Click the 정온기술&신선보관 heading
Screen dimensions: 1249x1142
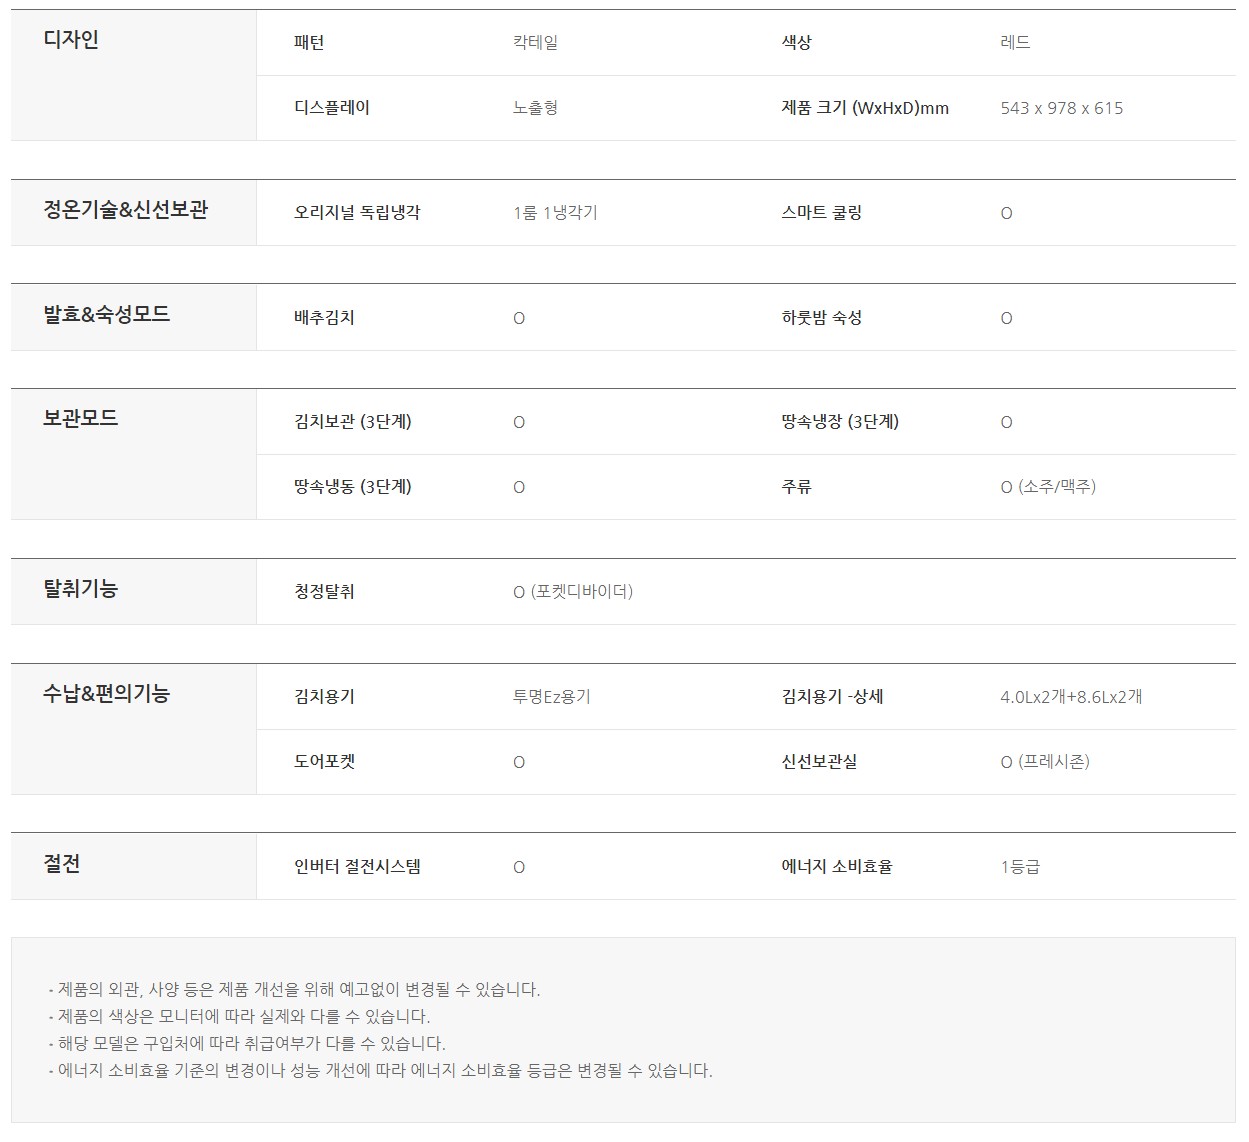125,210
